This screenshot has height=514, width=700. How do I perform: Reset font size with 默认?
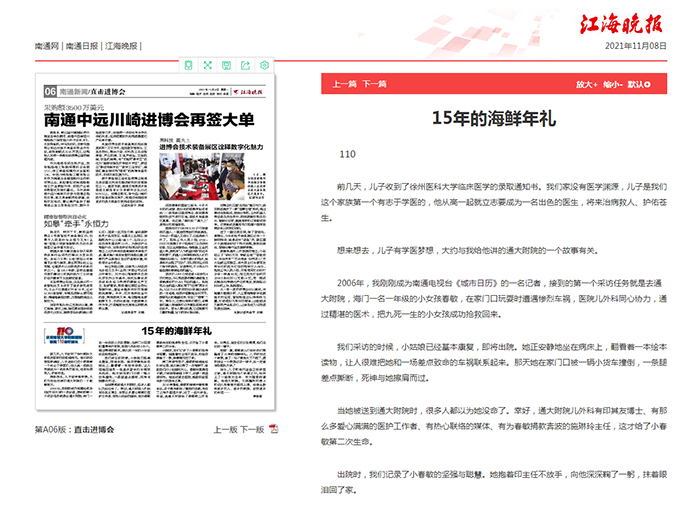(x=636, y=85)
